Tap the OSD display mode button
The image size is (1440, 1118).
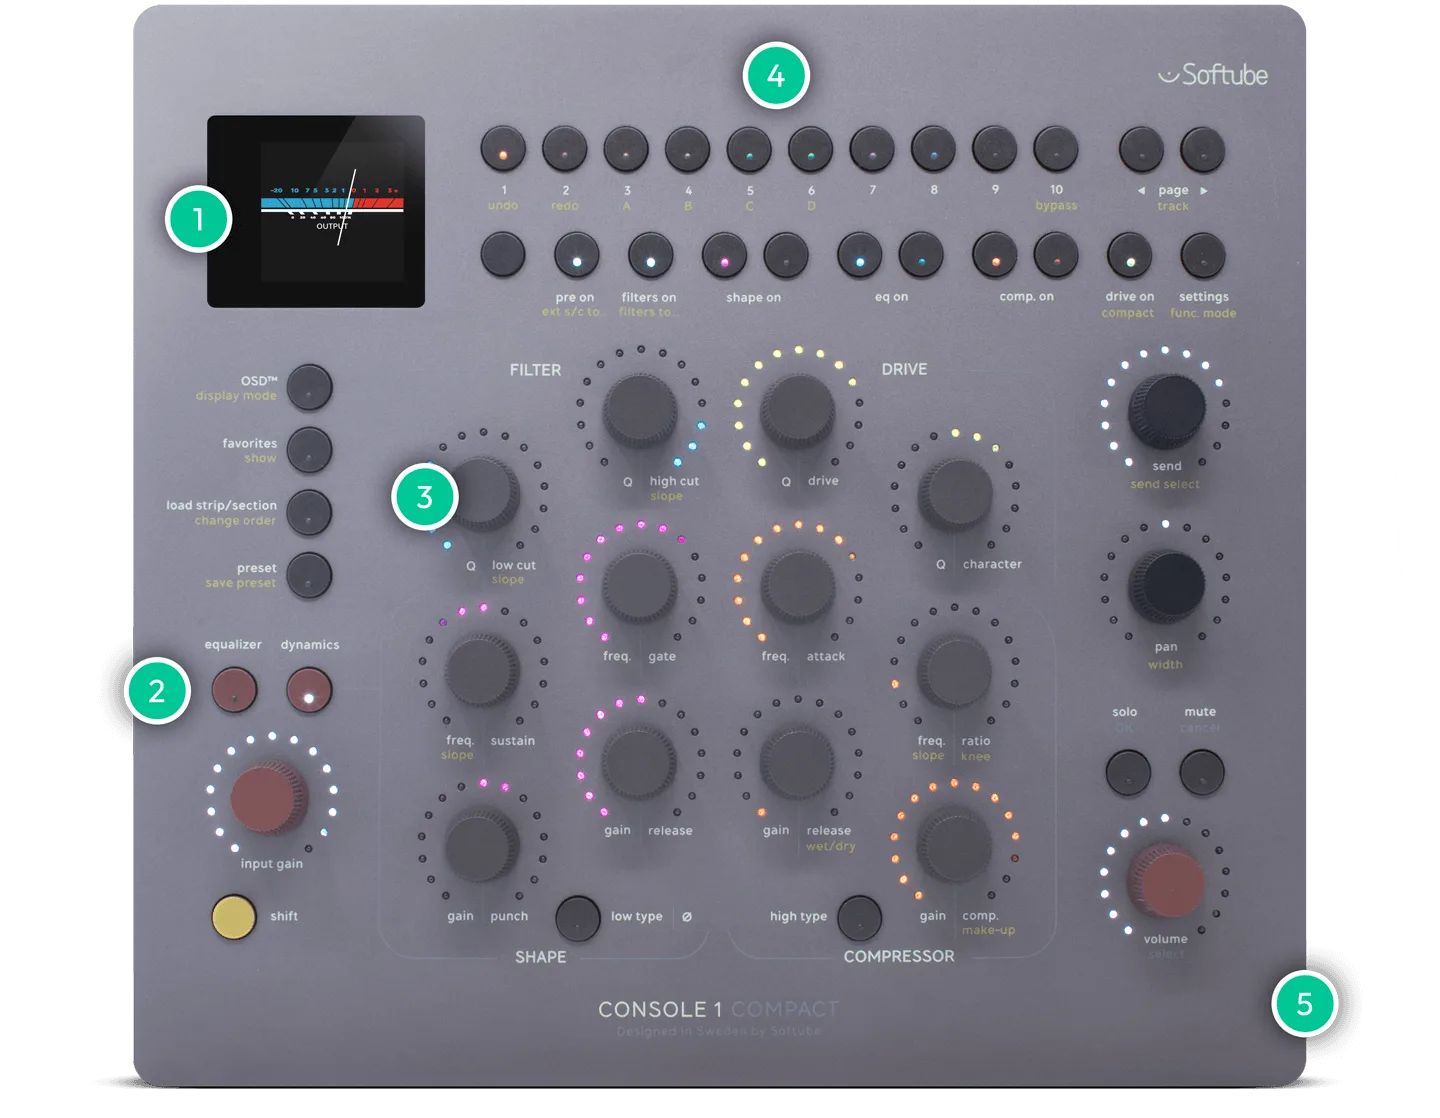click(x=309, y=387)
